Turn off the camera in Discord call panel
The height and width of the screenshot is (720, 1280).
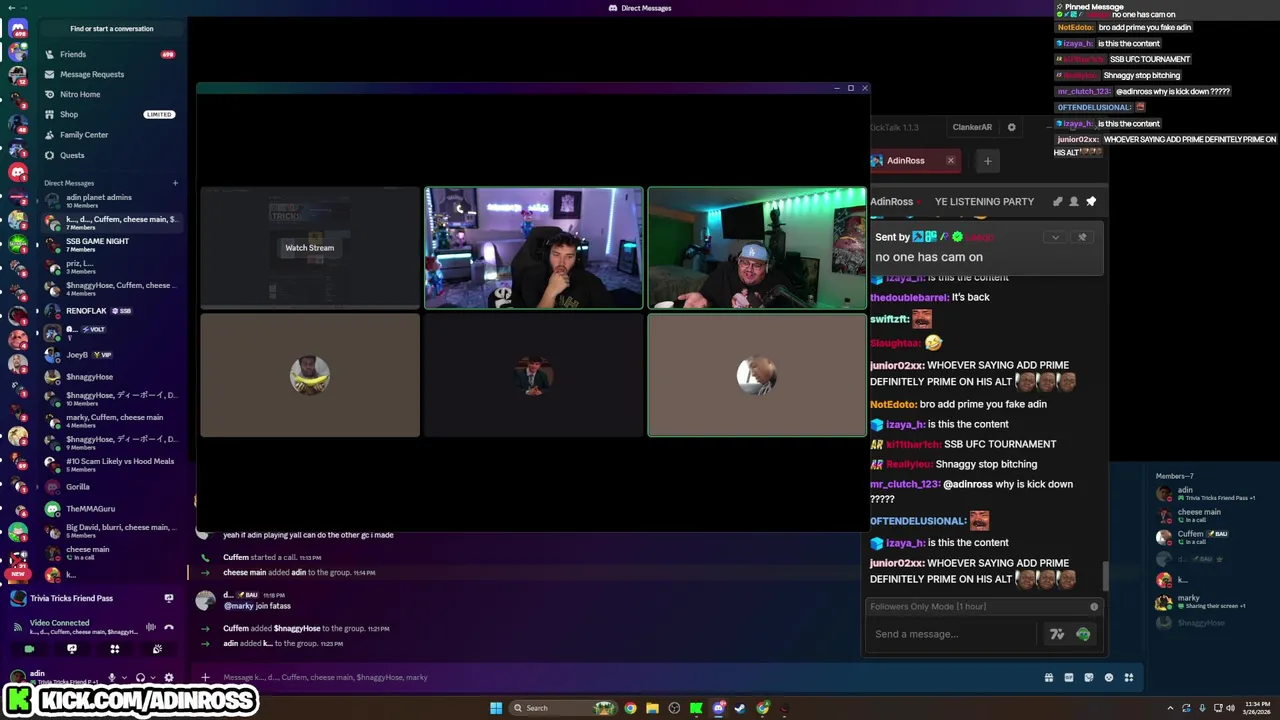pos(29,649)
